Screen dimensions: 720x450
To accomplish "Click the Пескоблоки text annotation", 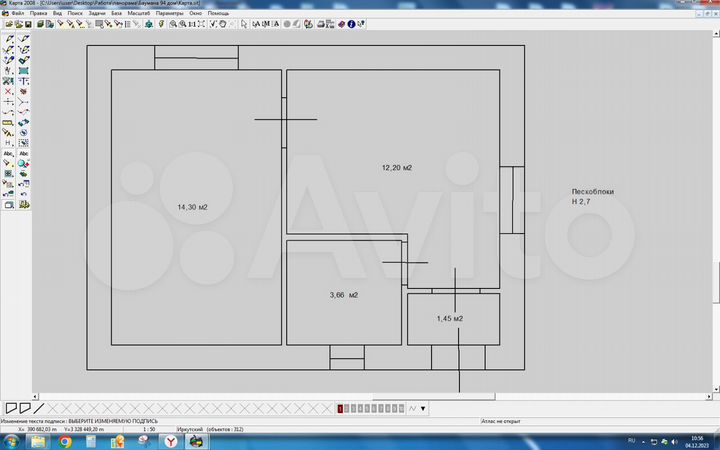I will coord(592,191).
